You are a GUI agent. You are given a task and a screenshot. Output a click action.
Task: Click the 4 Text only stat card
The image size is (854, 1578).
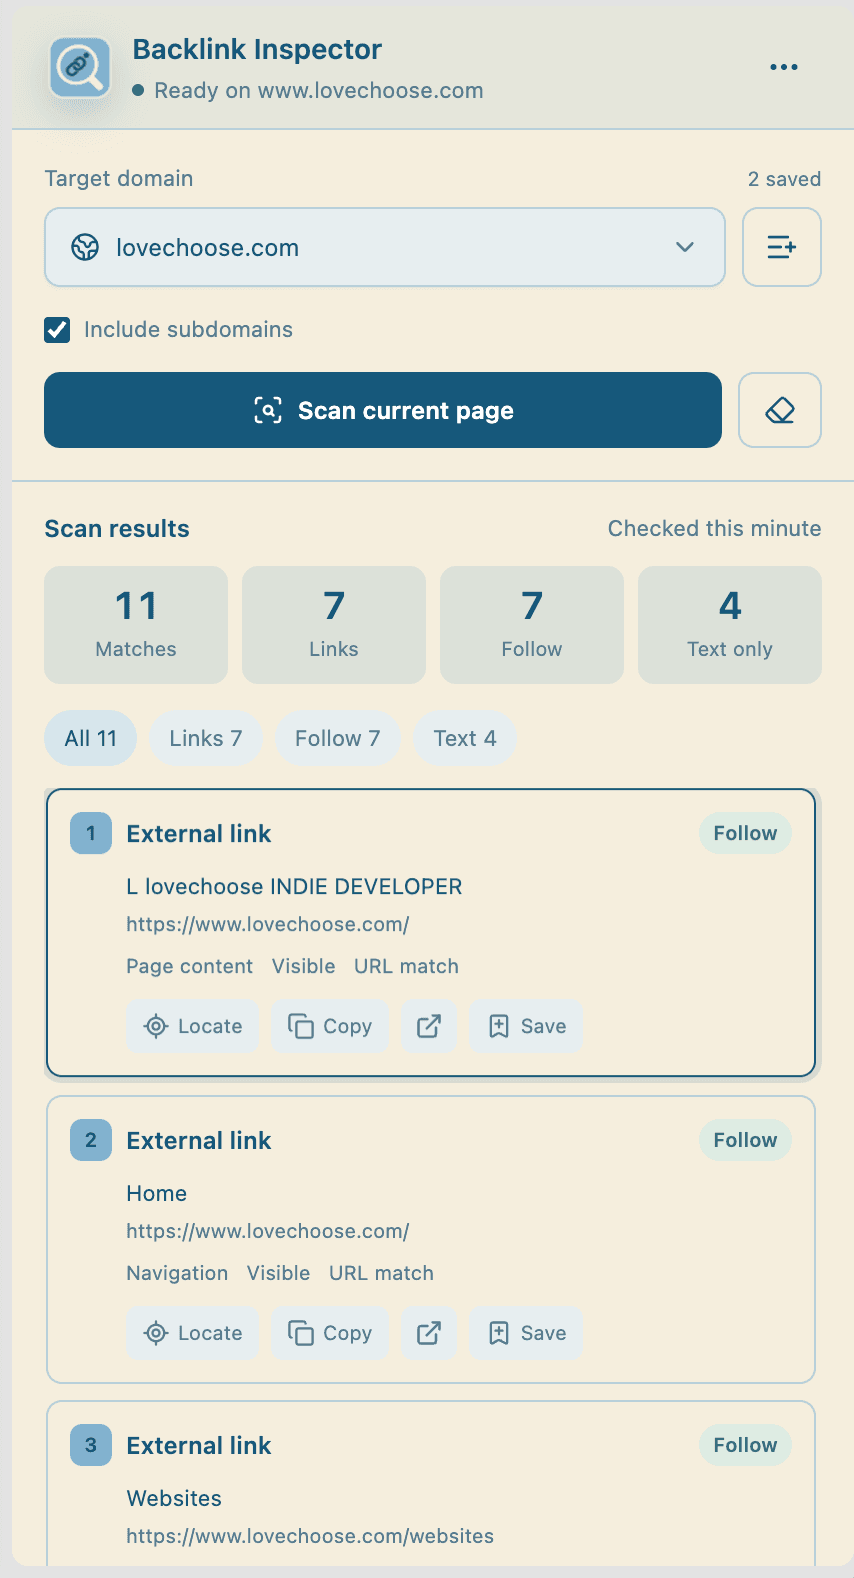(730, 625)
